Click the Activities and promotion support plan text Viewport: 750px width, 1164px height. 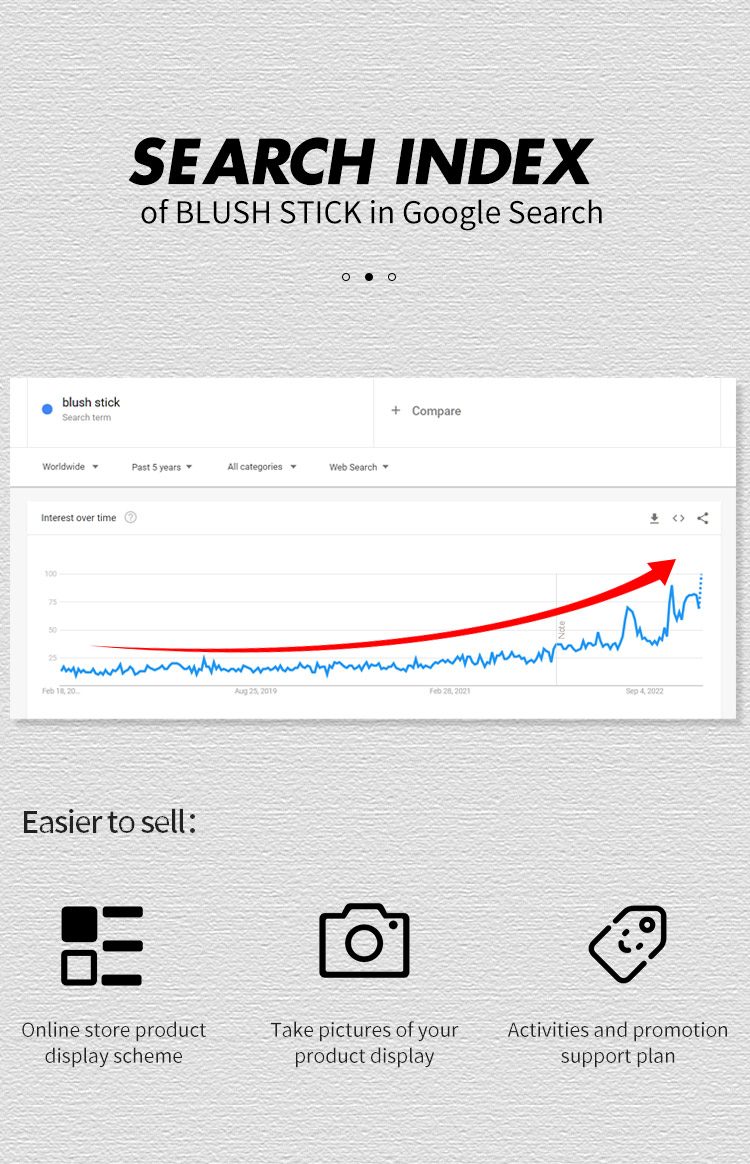coord(618,1043)
